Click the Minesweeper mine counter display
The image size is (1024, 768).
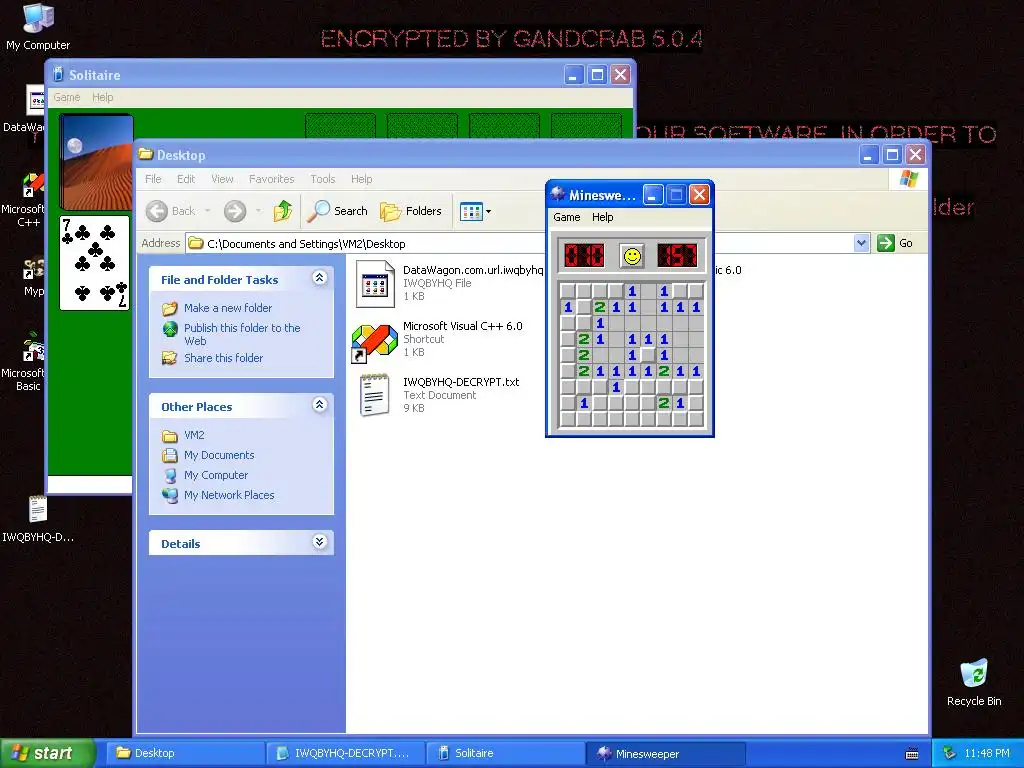click(x=584, y=255)
